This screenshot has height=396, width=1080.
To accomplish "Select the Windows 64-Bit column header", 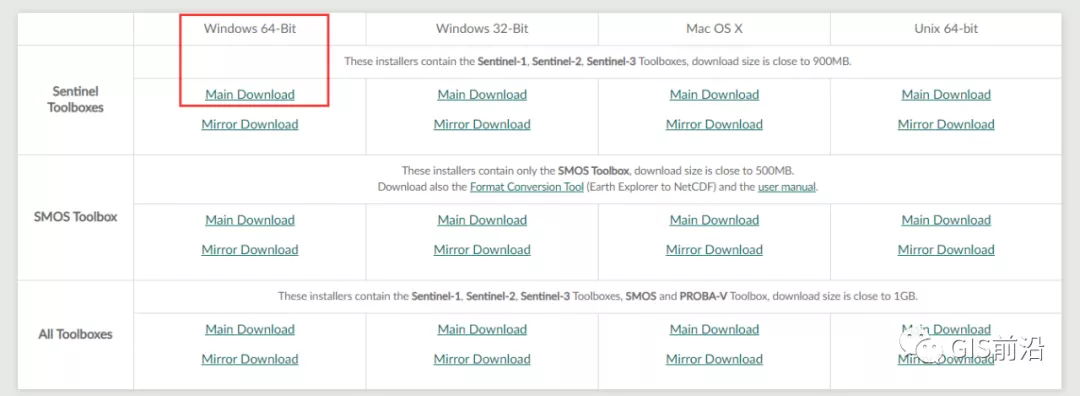I will click(x=250, y=29).
